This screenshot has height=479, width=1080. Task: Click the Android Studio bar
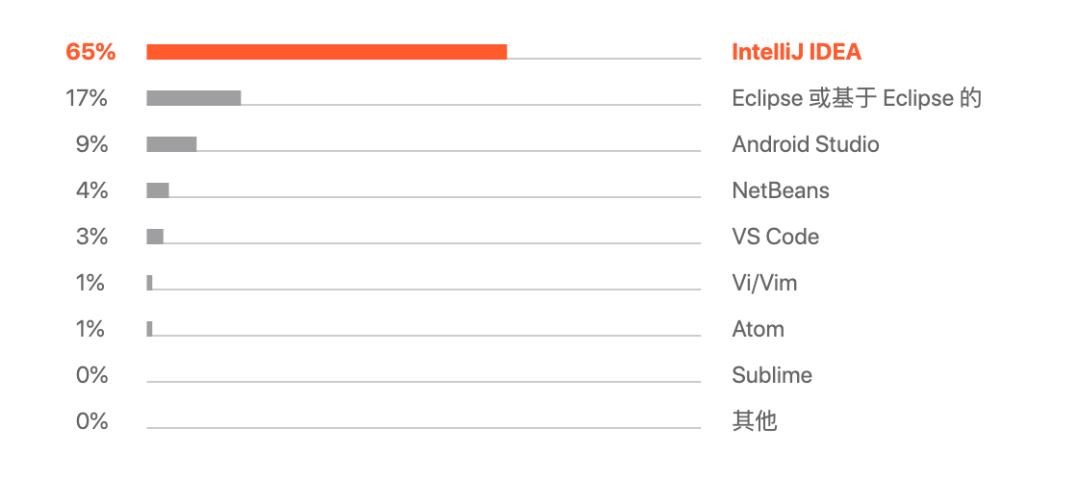click(172, 144)
